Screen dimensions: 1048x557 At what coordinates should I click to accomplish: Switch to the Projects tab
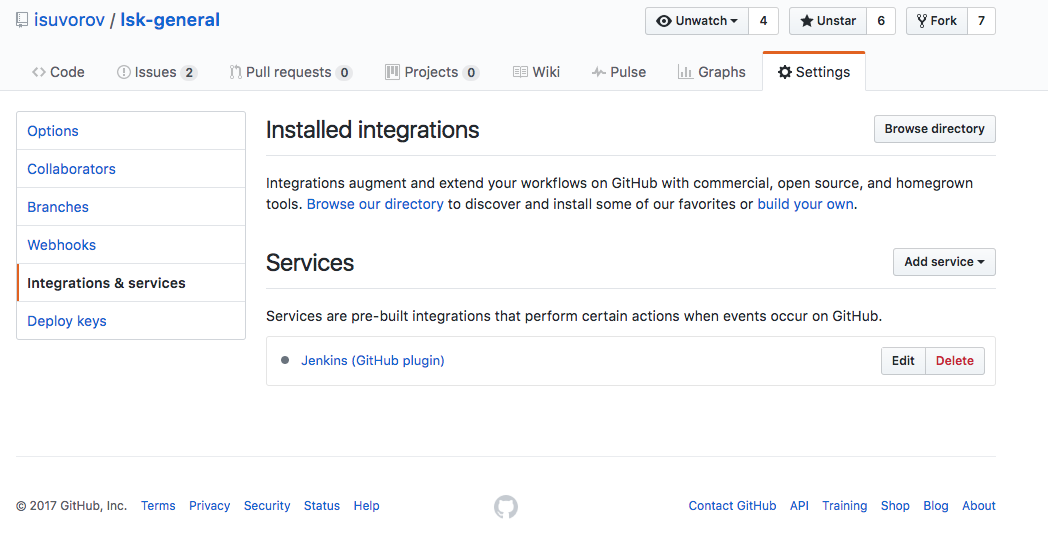[x=432, y=72]
